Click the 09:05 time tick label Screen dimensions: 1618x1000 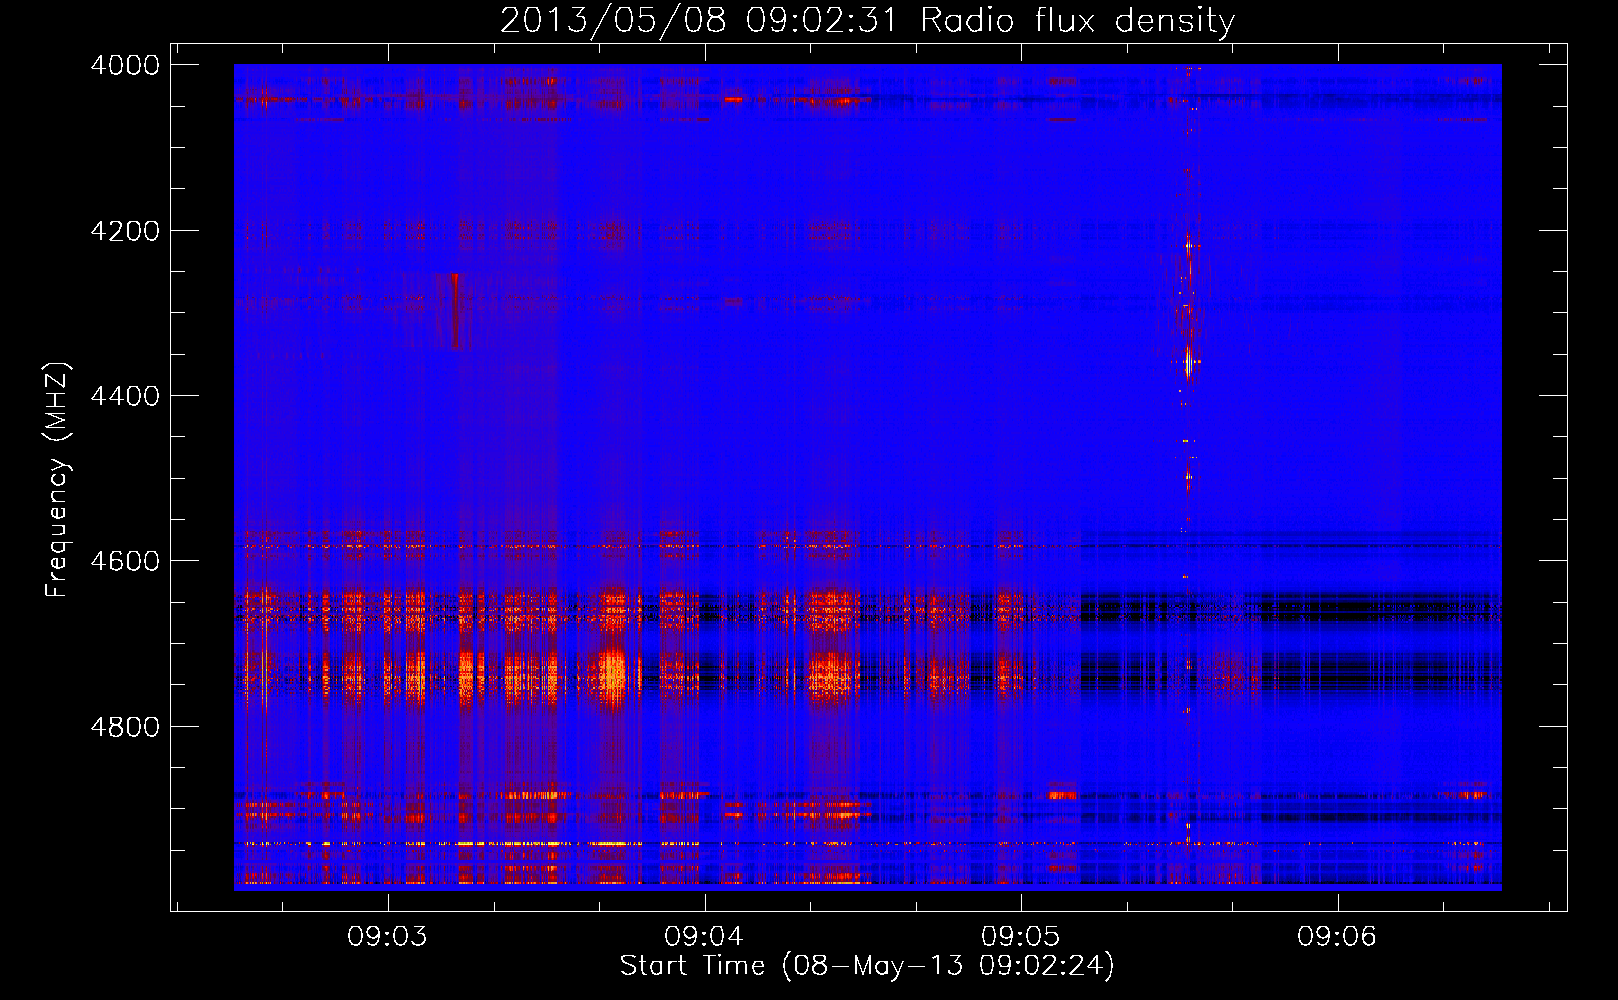[1020, 937]
